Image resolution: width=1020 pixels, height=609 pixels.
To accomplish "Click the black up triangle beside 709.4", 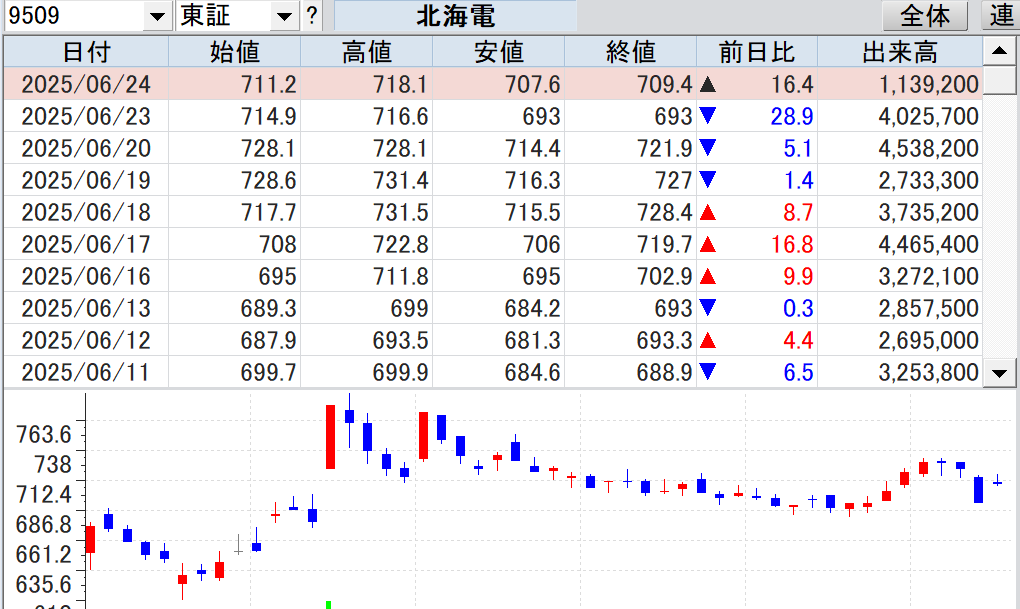I will tap(708, 84).
